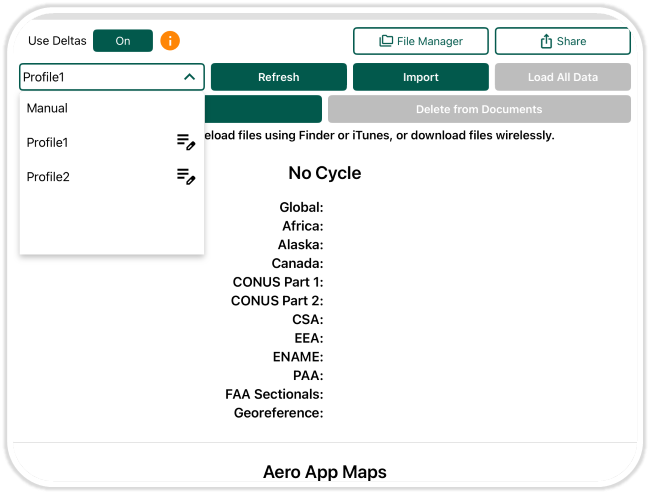
Task: Open edit options for Profile1 in list
Action: click(186, 143)
